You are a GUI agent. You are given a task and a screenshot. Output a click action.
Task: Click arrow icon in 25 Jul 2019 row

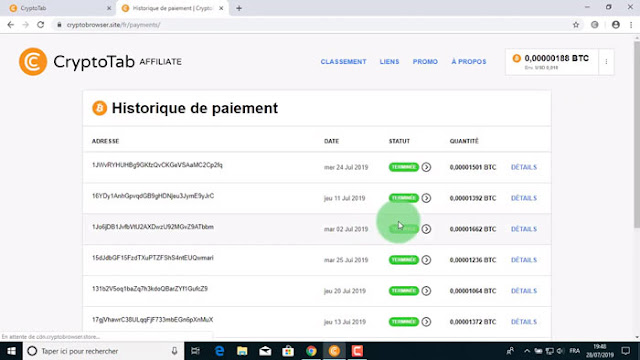click(x=426, y=260)
